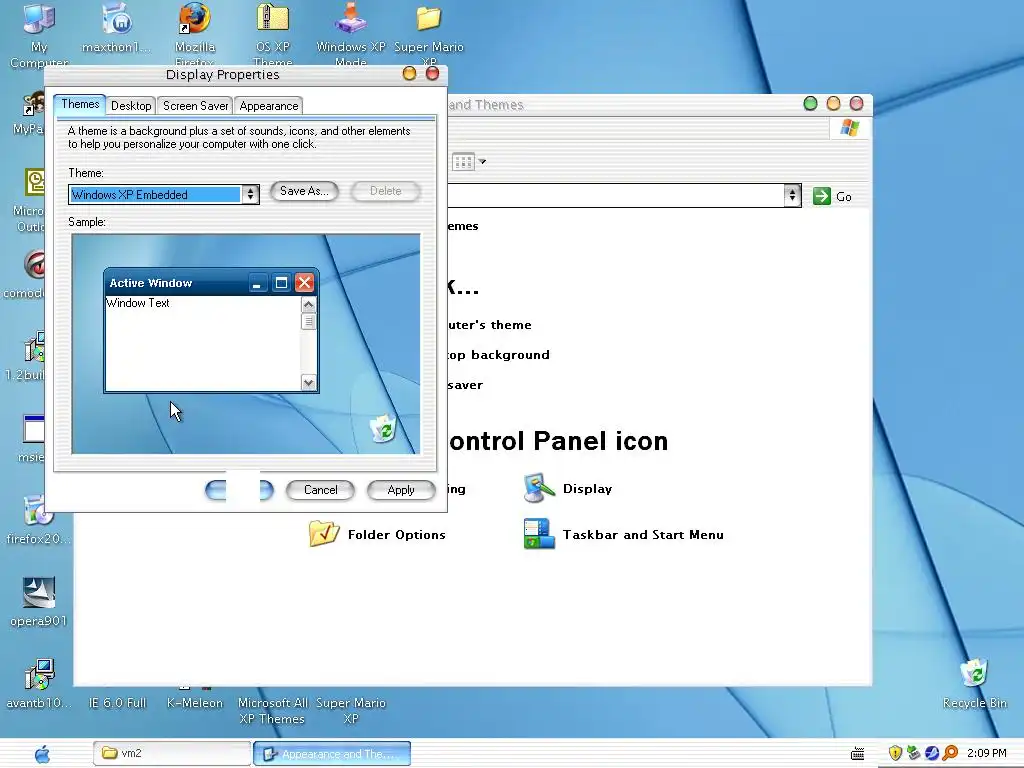Click the yellow security shield tray icon
This screenshot has width=1024, height=768.
(x=895, y=753)
